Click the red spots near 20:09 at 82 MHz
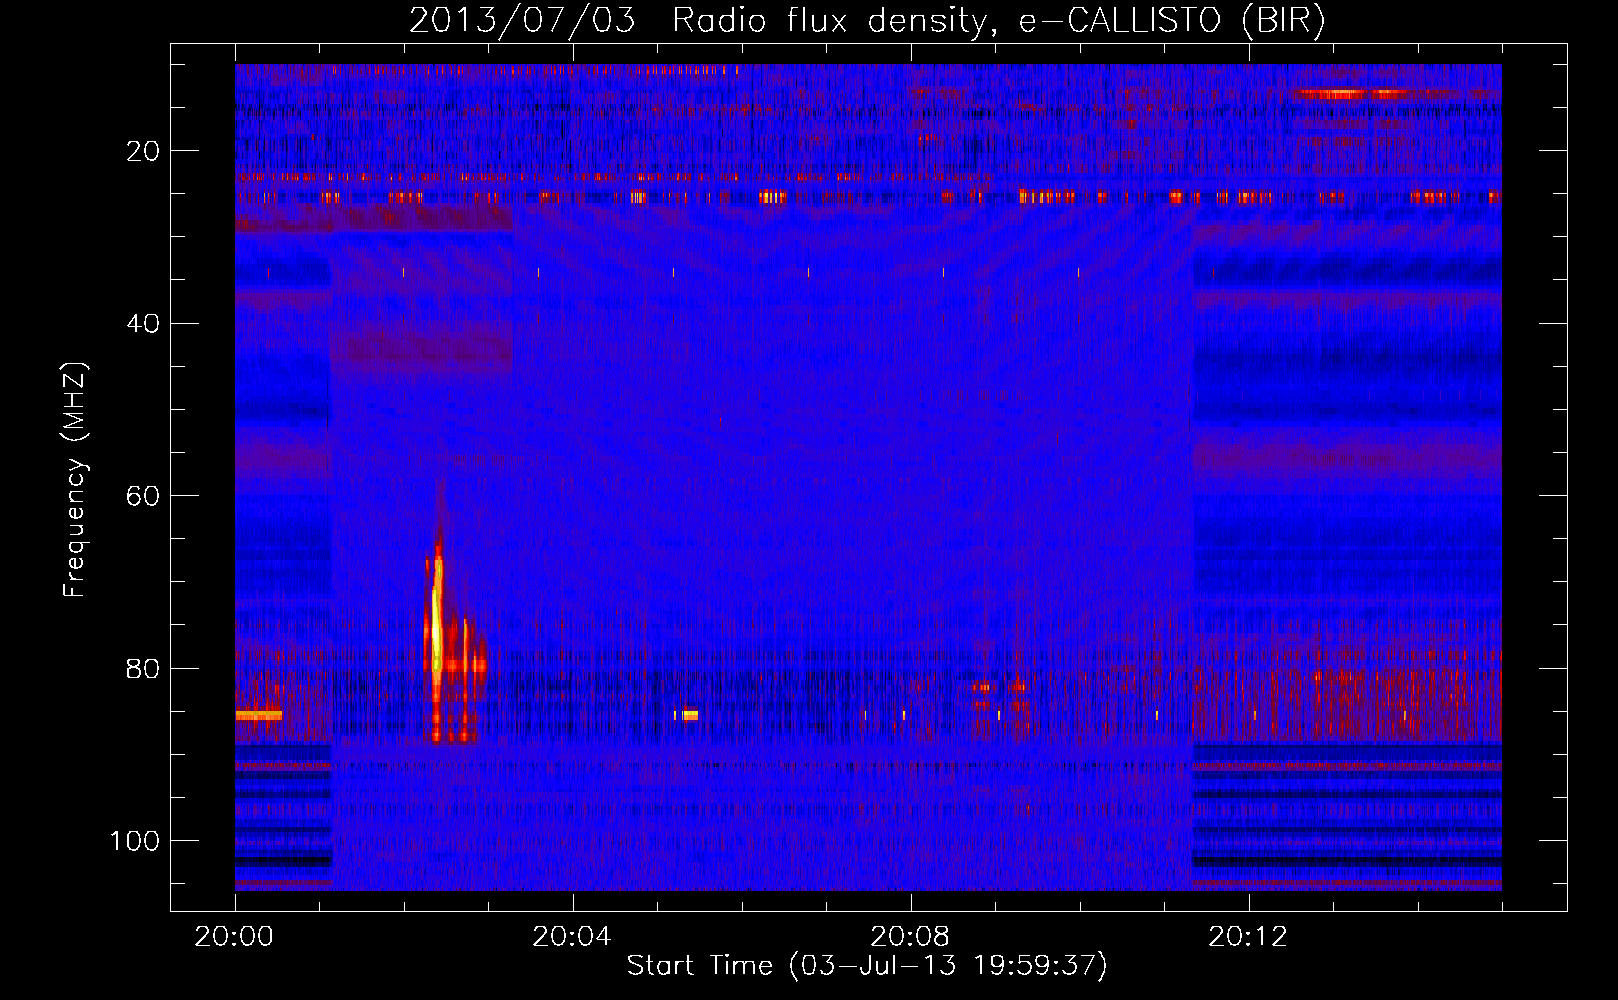The width and height of the screenshot is (1618, 1000). [999, 686]
